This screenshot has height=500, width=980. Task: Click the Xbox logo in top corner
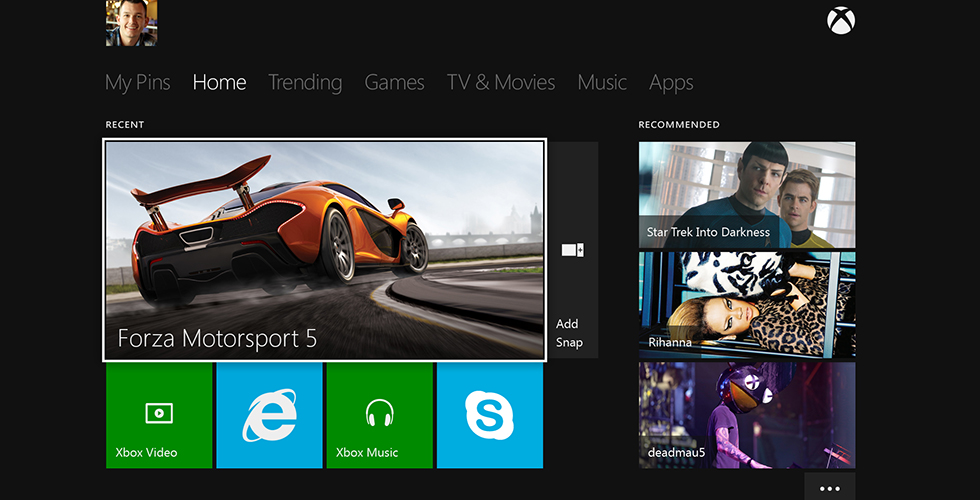pyautogui.click(x=841, y=21)
